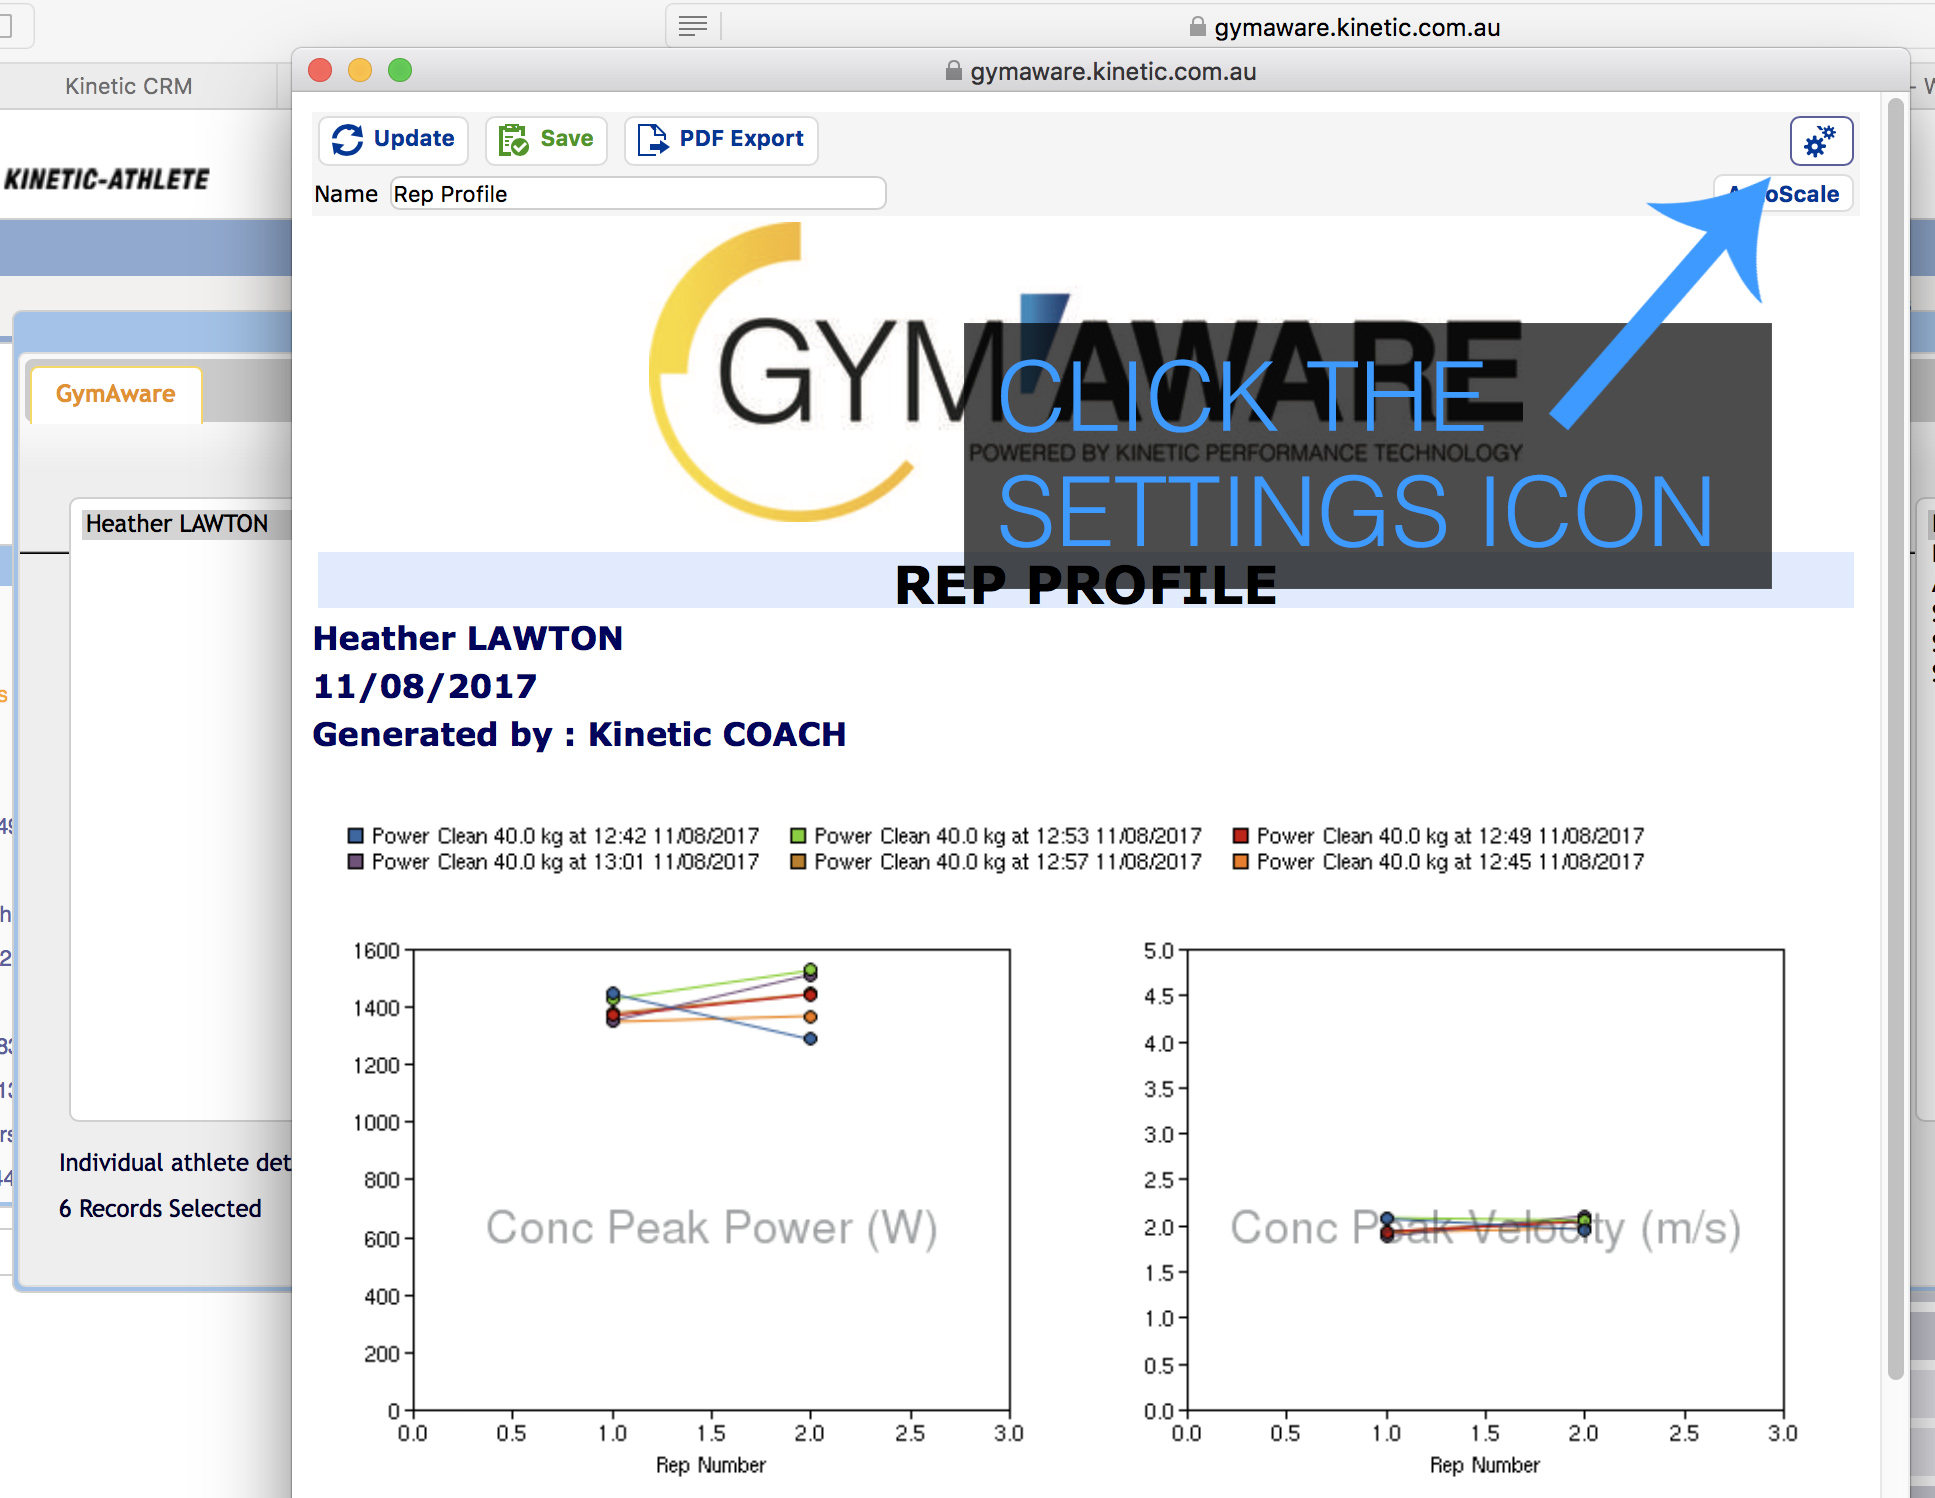Click the Update refresh arrows icon
Image resolution: width=1935 pixels, height=1498 pixels.
click(348, 140)
